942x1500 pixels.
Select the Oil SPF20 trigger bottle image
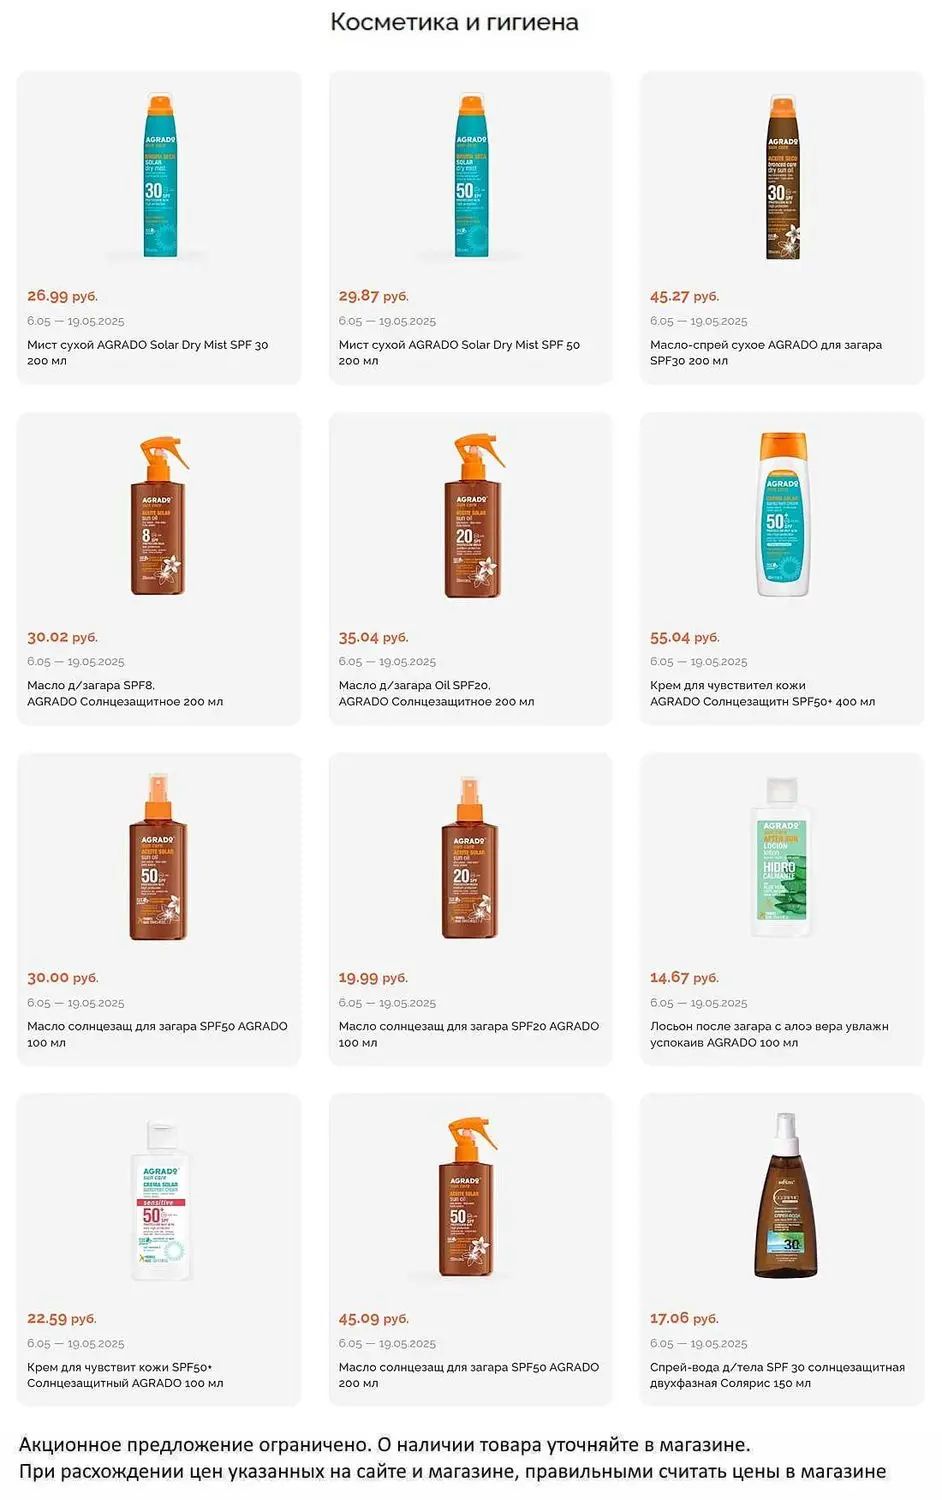coord(472,515)
